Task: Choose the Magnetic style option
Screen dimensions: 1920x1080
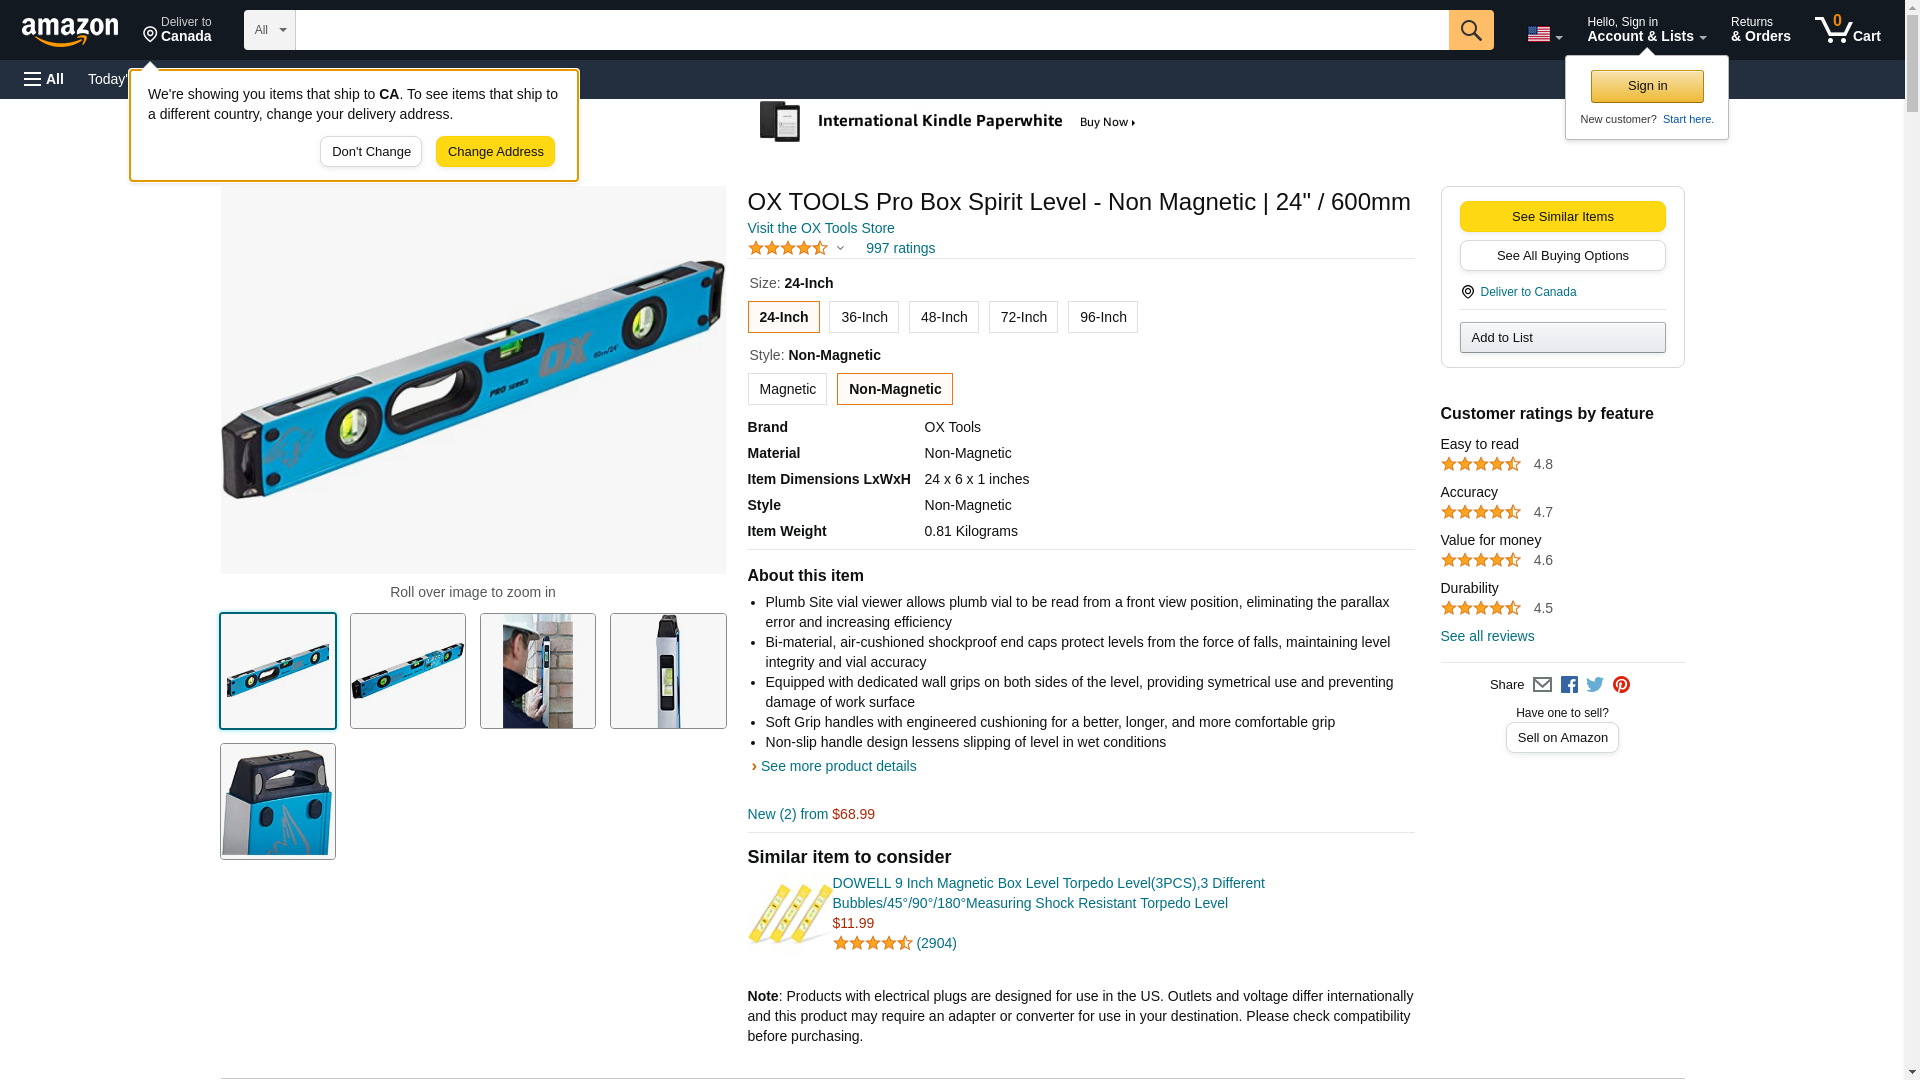Action: tap(787, 389)
